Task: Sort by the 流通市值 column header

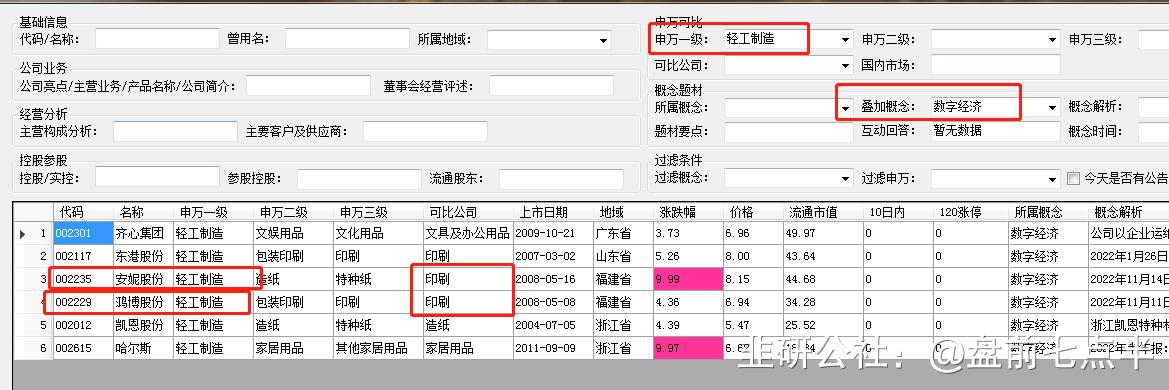Action: point(823,212)
